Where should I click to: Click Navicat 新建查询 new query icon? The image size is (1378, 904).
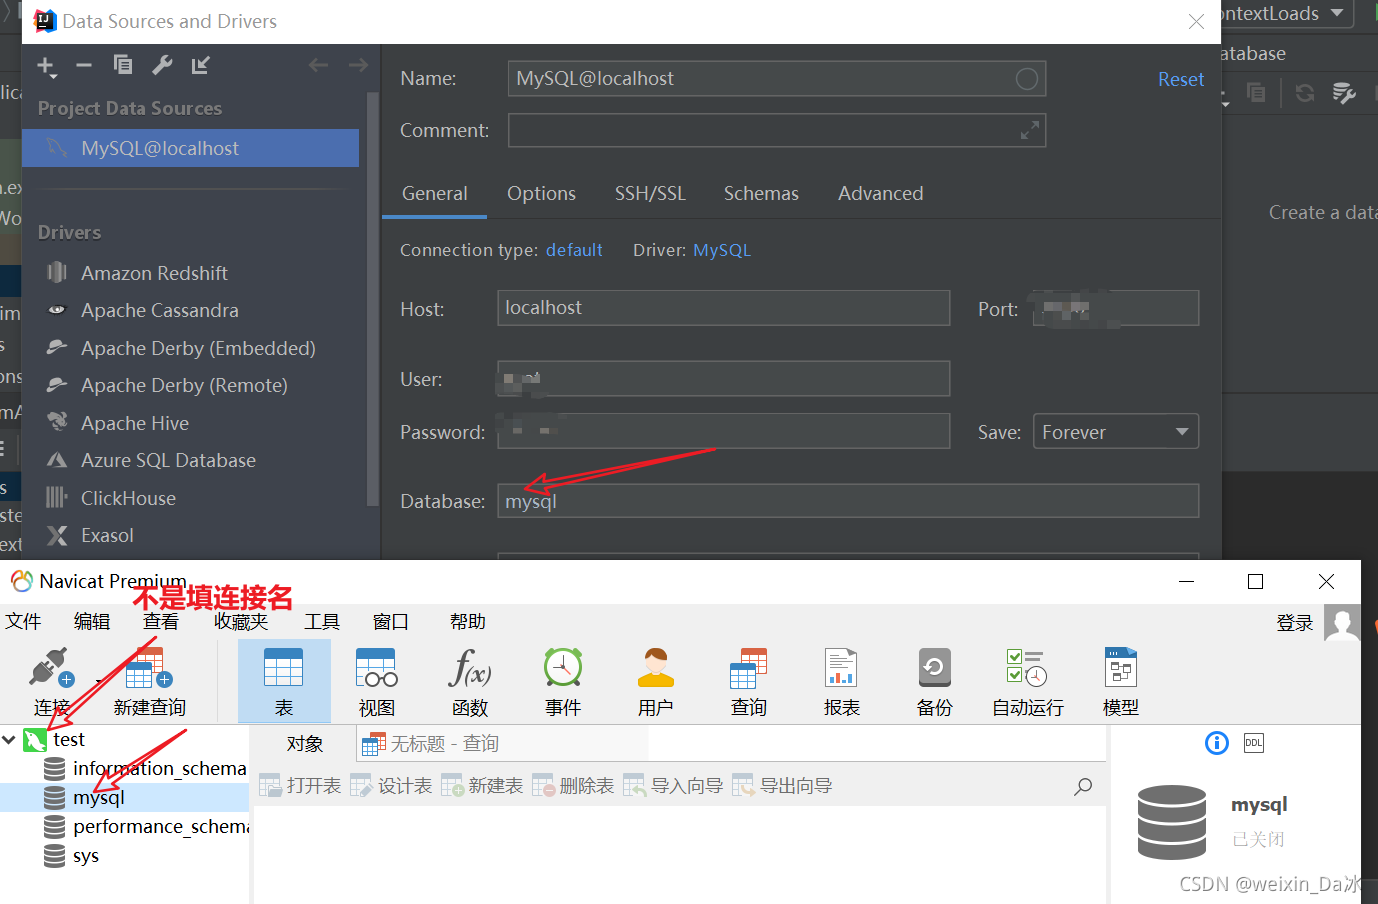click(150, 682)
